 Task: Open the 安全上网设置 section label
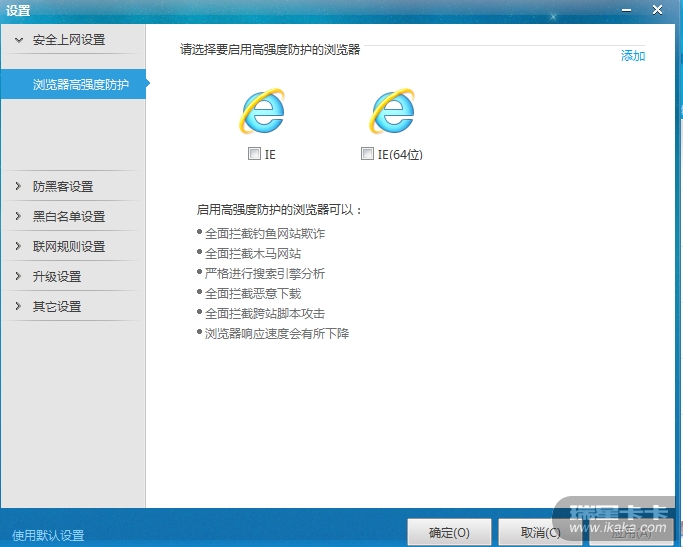click(x=69, y=40)
